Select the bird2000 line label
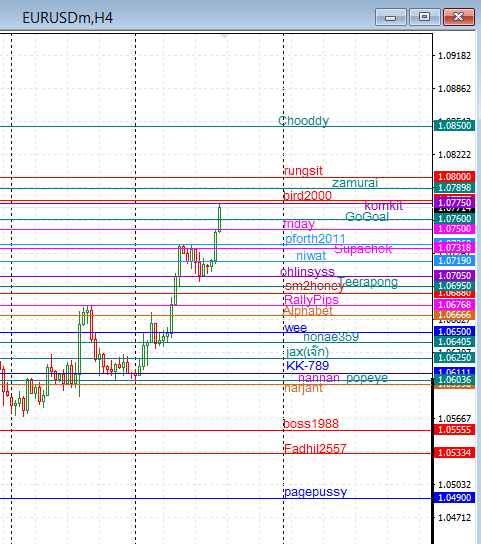The height and width of the screenshot is (544, 481). pyautogui.click(x=307, y=196)
